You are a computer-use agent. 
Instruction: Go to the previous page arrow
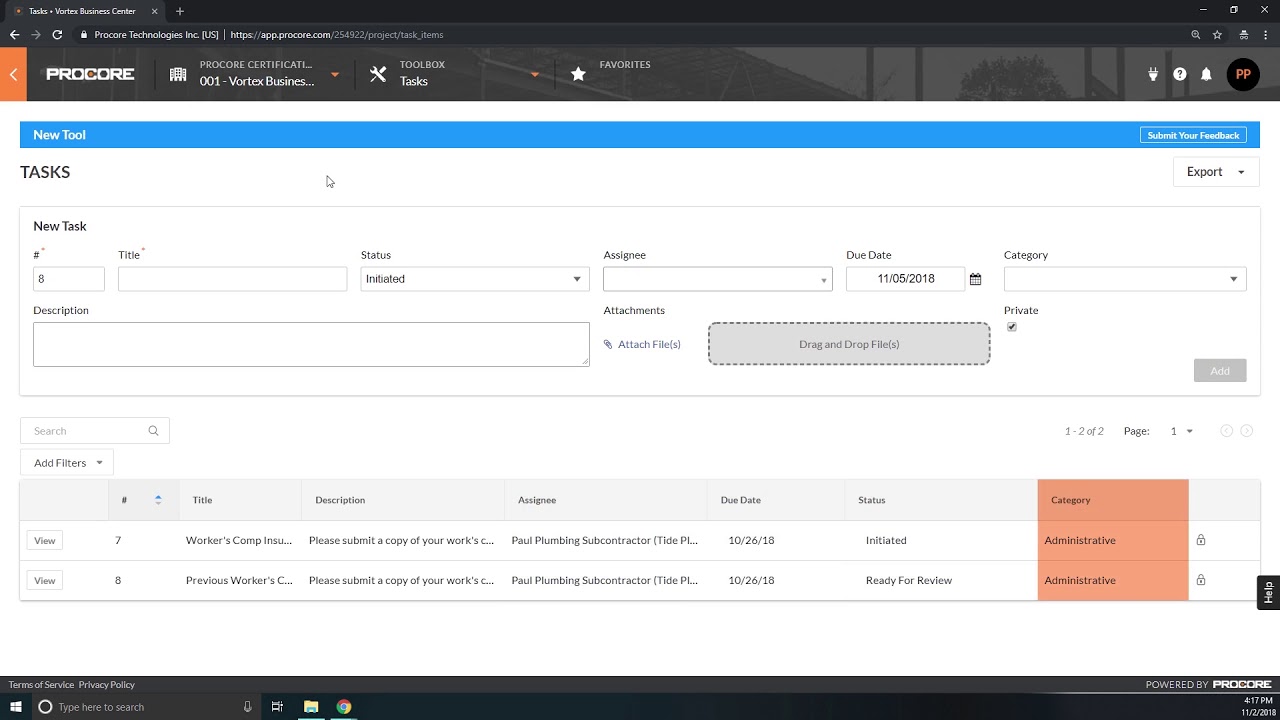[x=1227, y=431]
